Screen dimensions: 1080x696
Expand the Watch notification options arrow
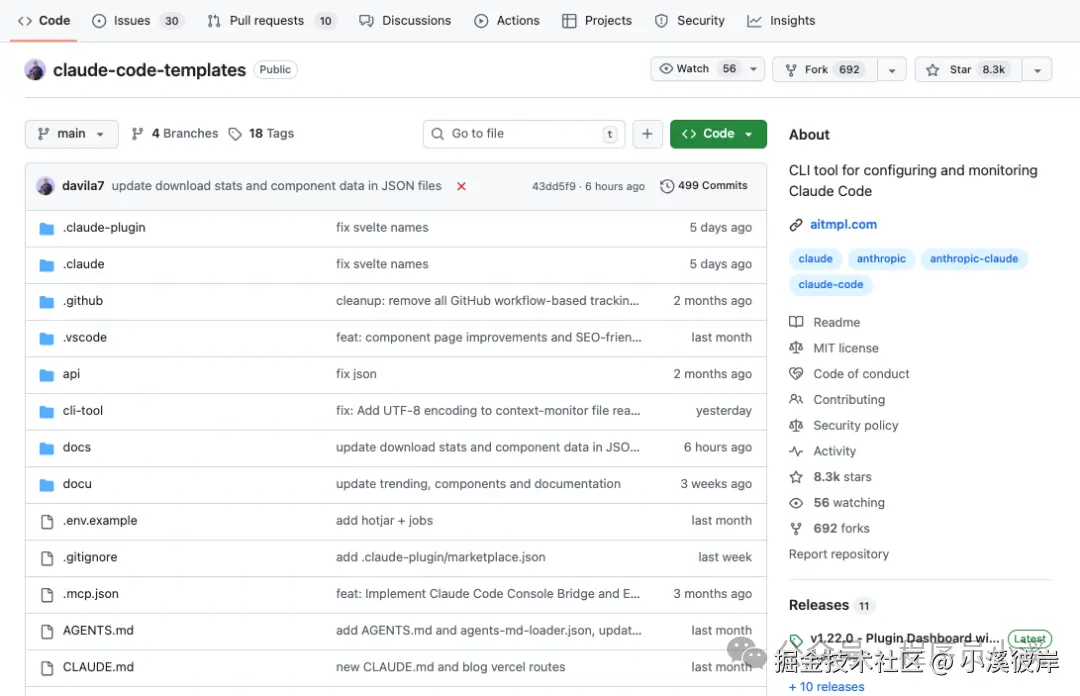[x=754, y=69]
